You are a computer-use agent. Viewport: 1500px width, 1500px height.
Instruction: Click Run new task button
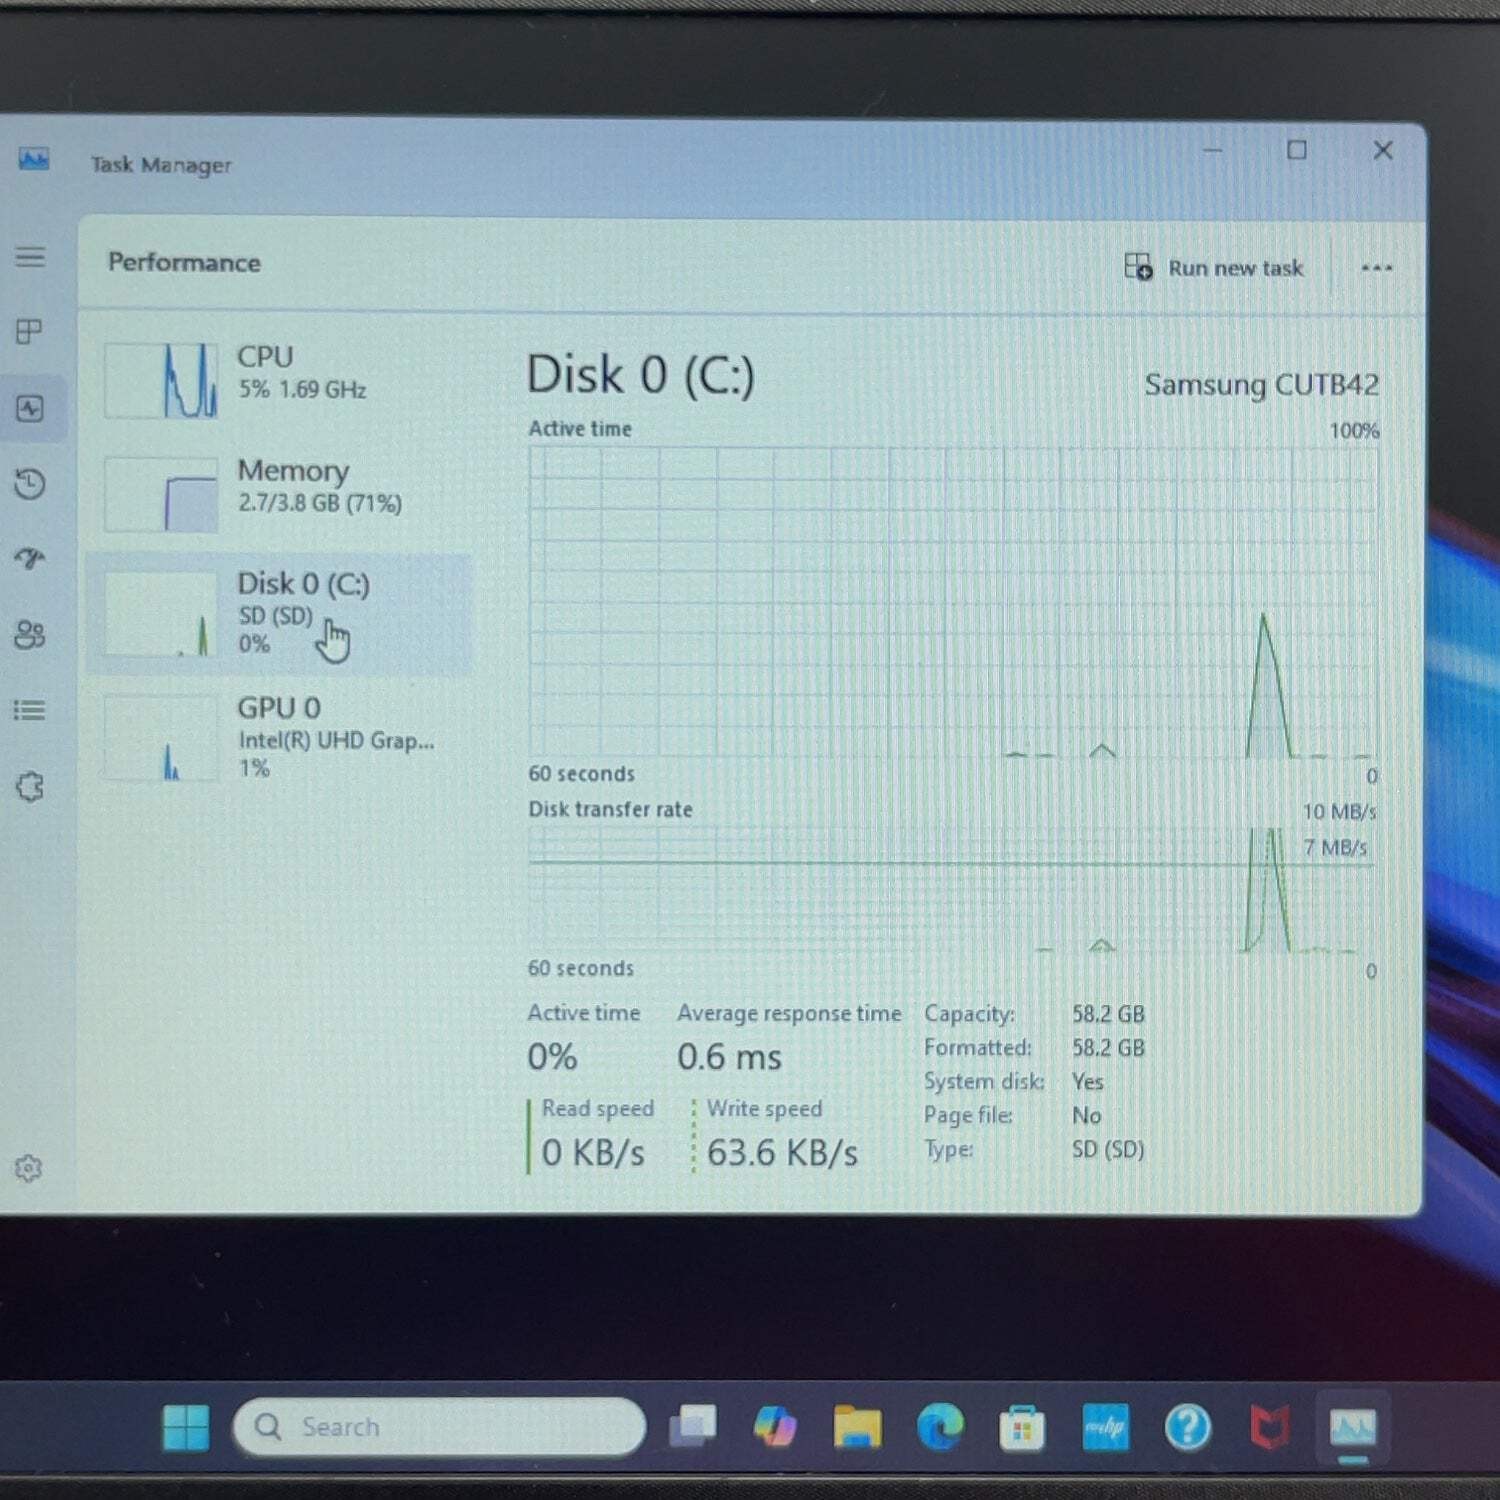click(1214, 267)
